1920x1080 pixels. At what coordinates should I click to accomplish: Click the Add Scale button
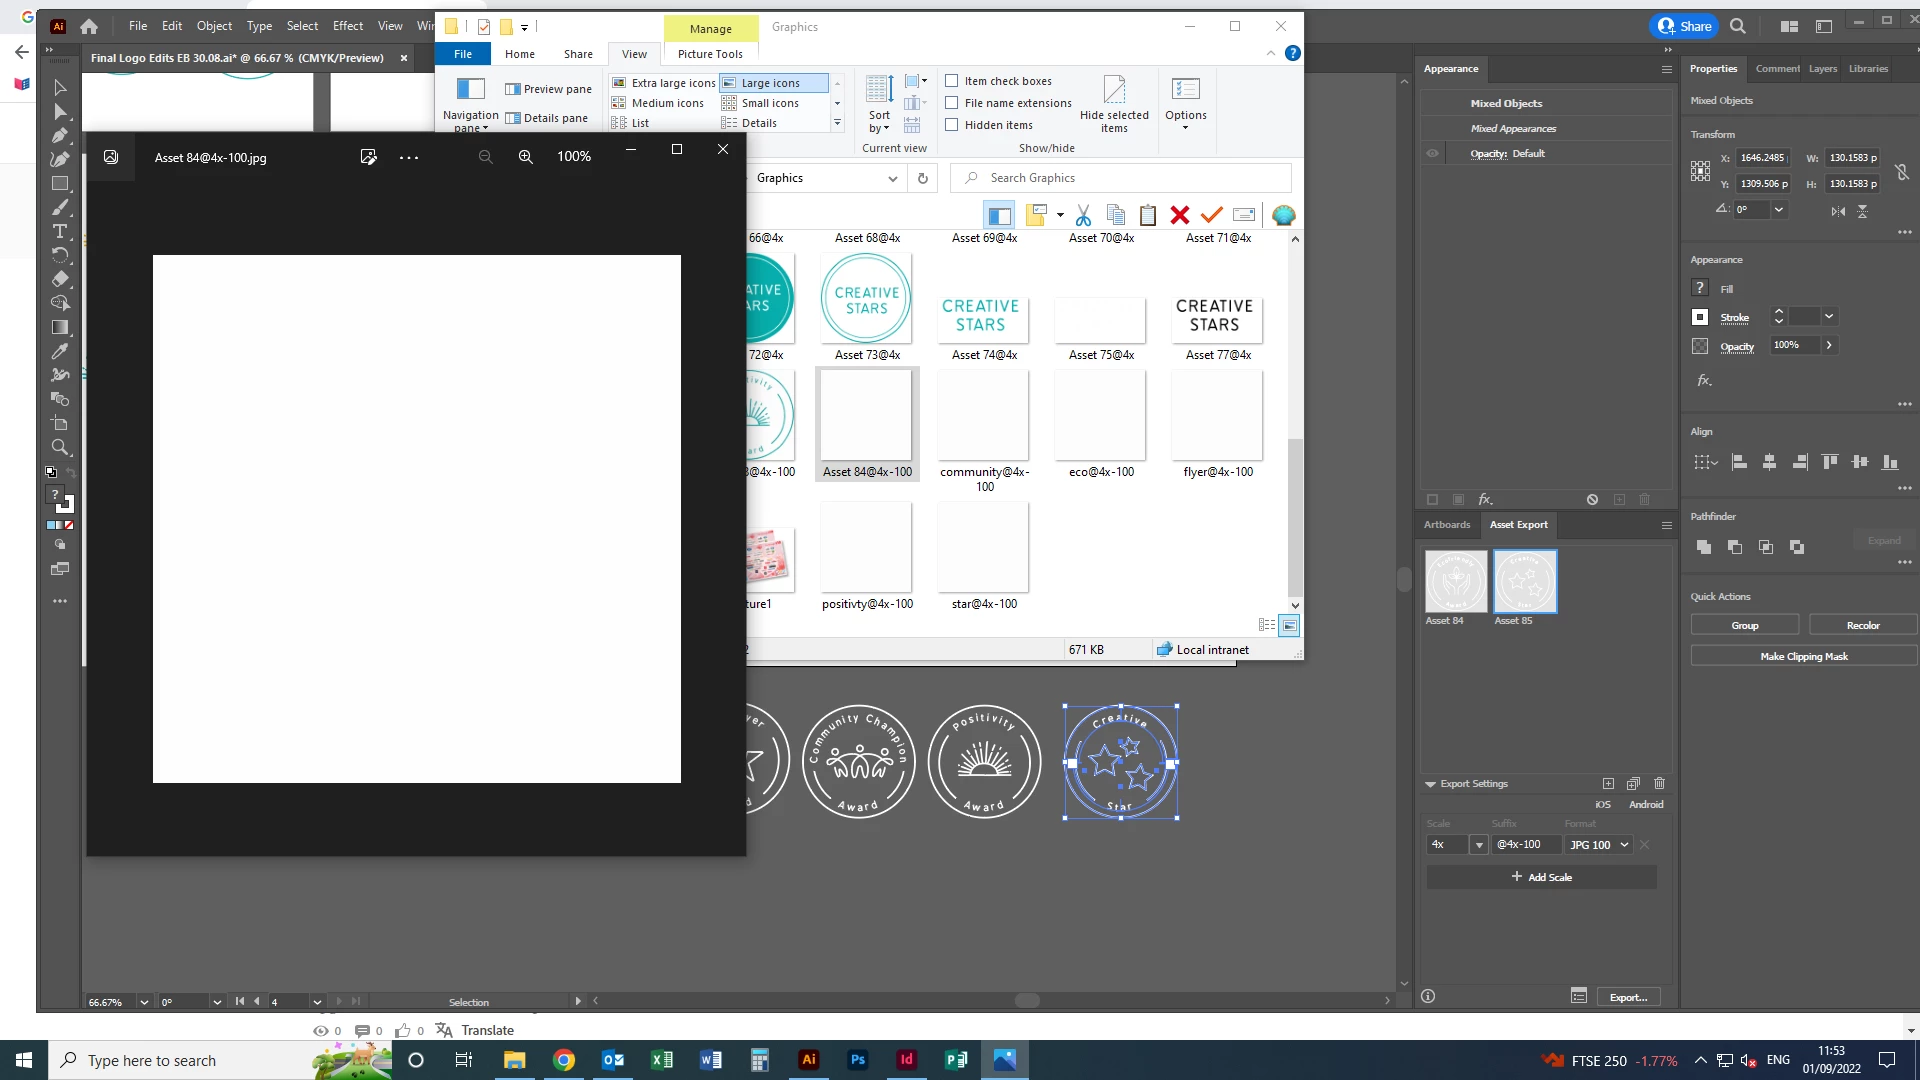1541,877
